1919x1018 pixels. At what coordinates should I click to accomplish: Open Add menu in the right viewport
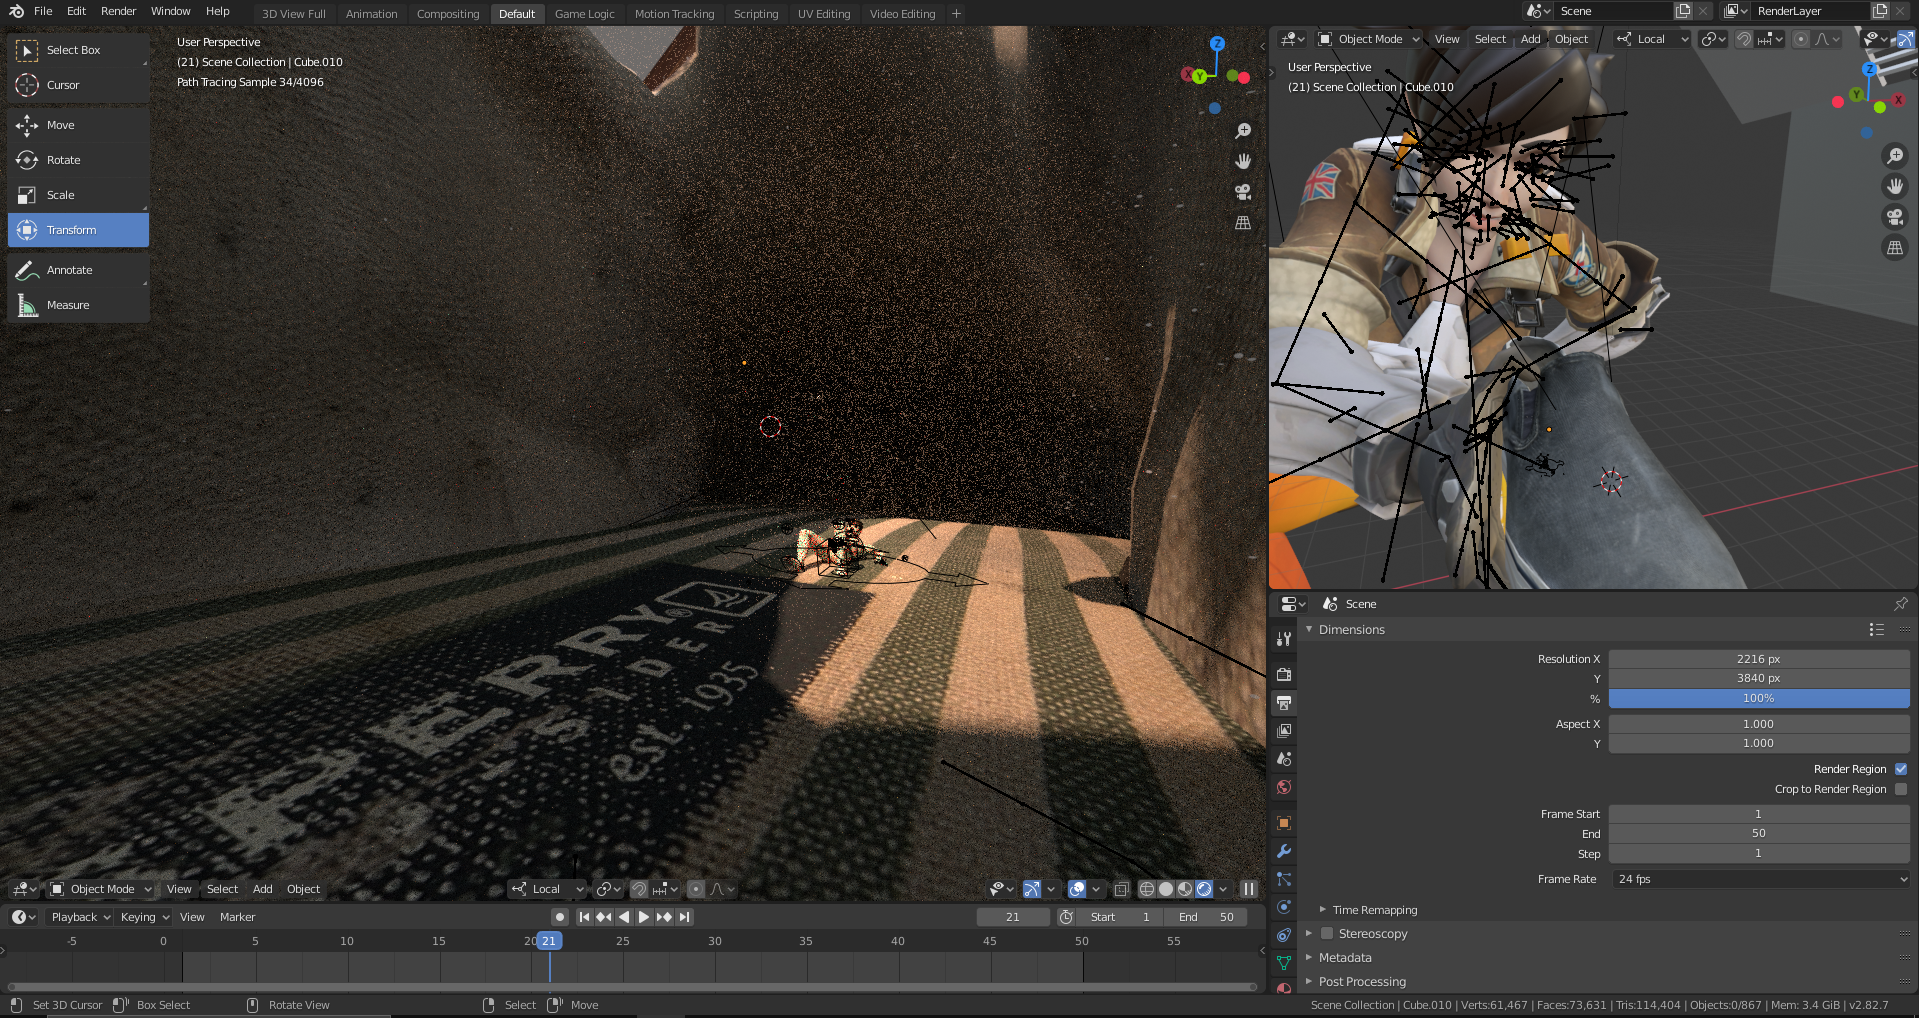[x=1530, y=39]
